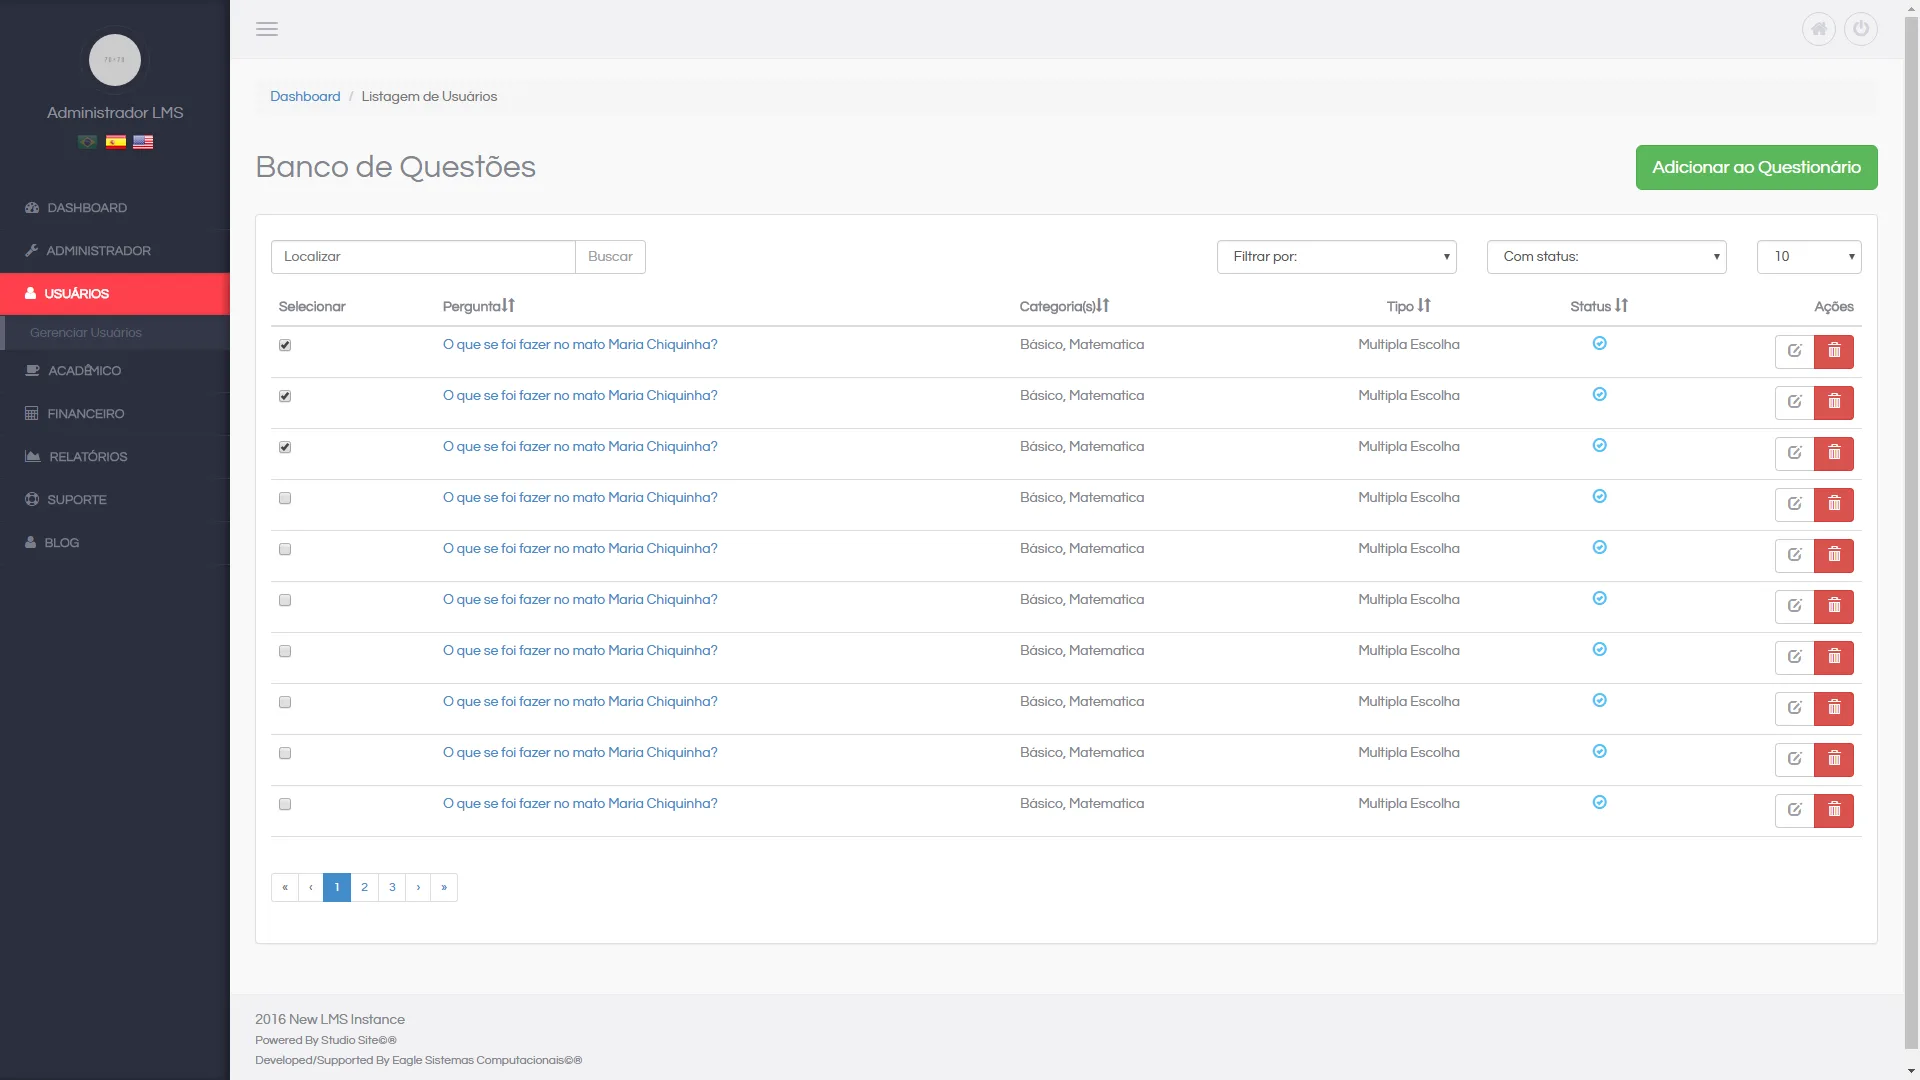This screenshot has height=1080, width=1920.
Task: Uncheck the first row's checkbox
Action: pyautogui.click(x=285, y=345)
